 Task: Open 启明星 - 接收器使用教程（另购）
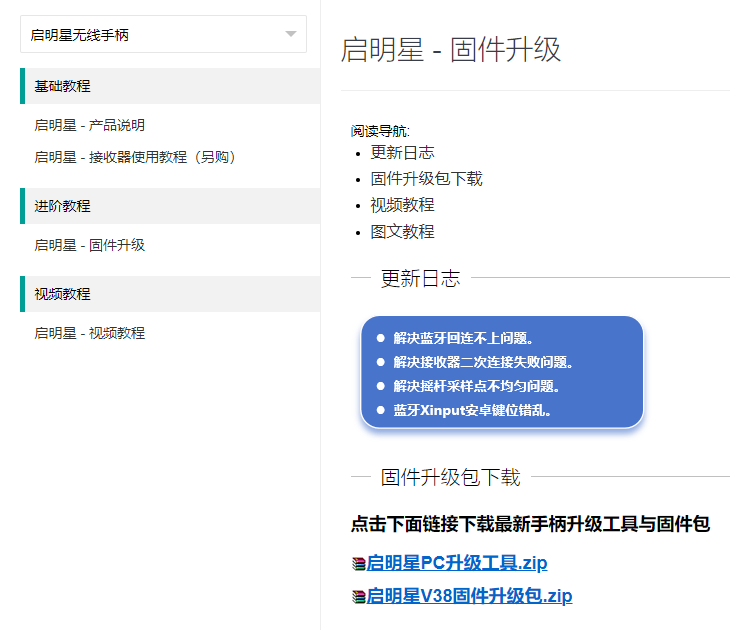tap(135, 157)
